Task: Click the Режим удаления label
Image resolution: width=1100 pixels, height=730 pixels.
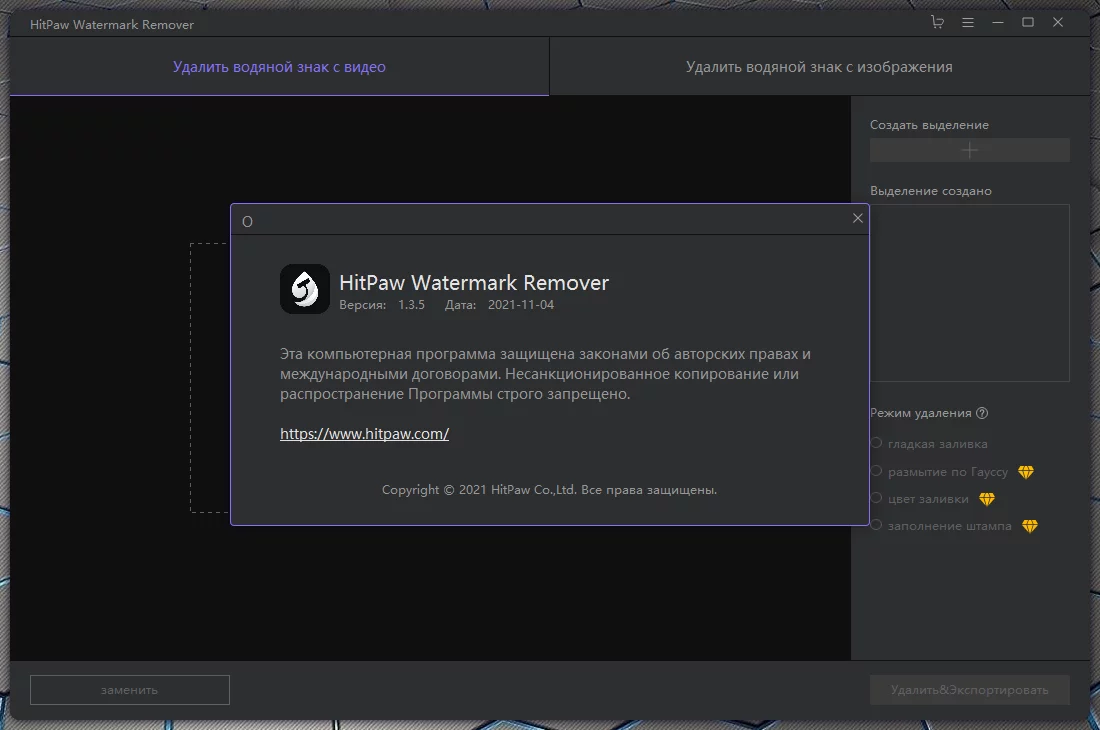Action: tap(920, 413)
